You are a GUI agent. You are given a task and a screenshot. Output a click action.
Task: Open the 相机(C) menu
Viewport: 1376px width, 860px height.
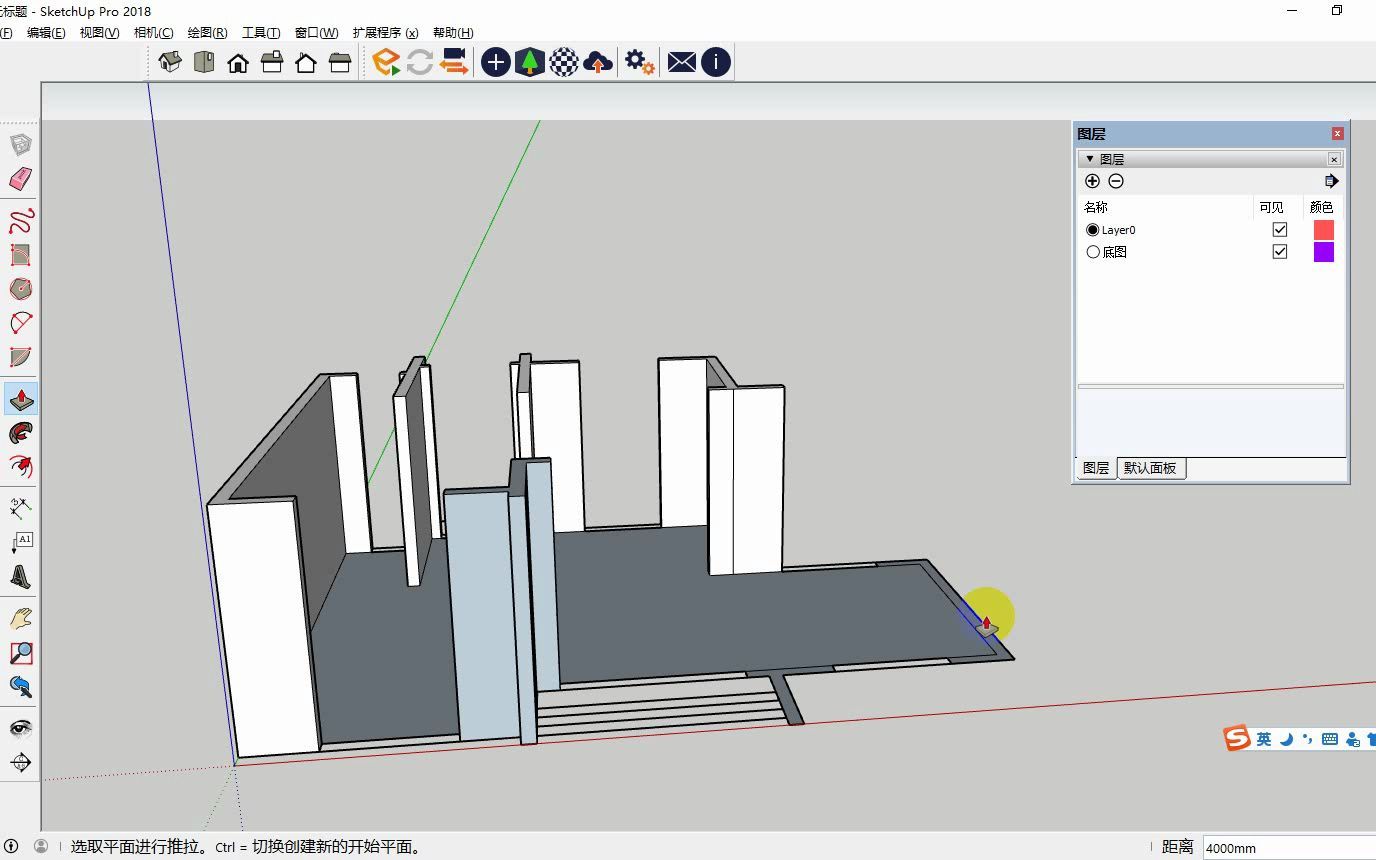(x=153, y=33)
